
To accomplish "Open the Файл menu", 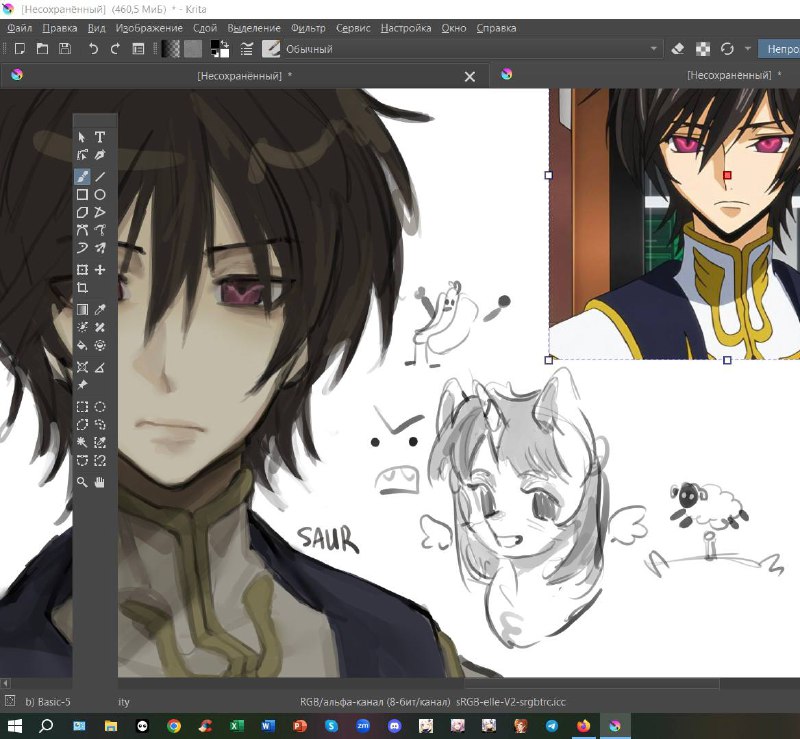I will (x=20, y=28).
